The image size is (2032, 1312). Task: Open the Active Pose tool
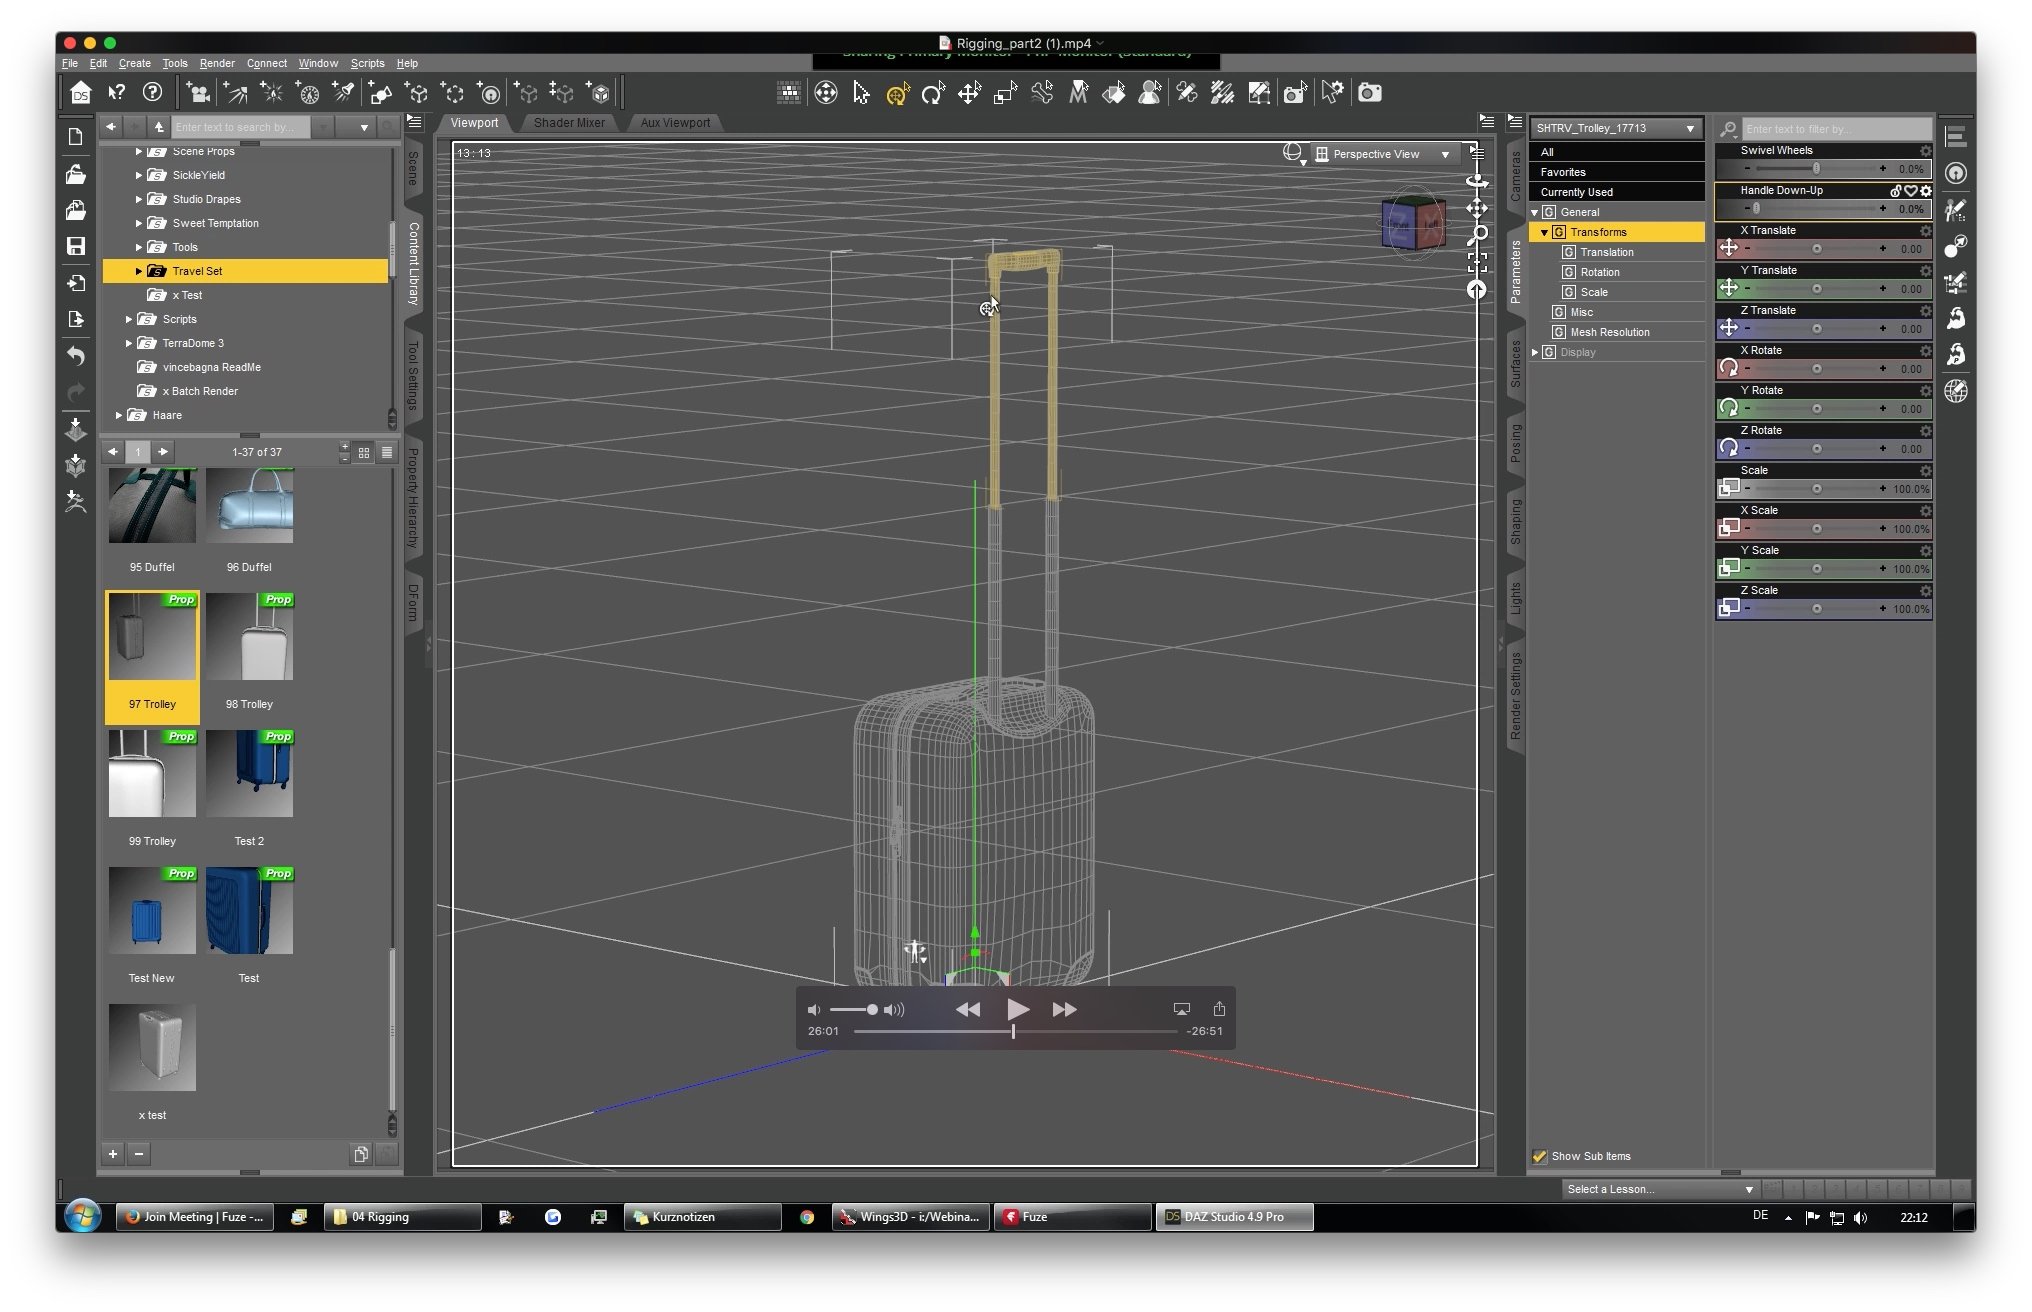pyautogui.click(x=1041, y=93)
